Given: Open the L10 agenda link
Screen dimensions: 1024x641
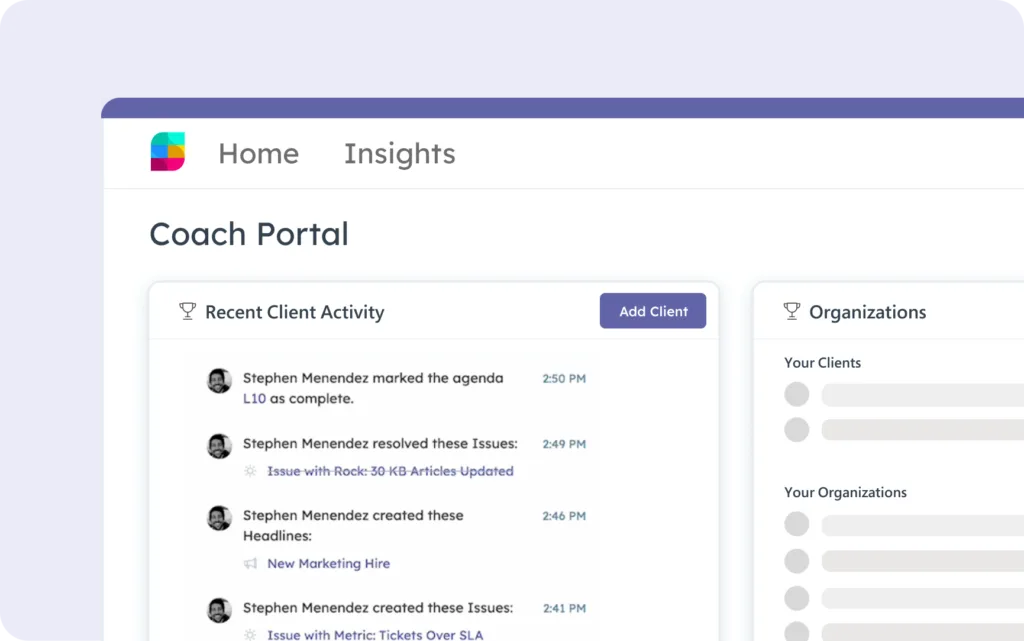Looking at the screenshot, I should click(x=254, y=398).
